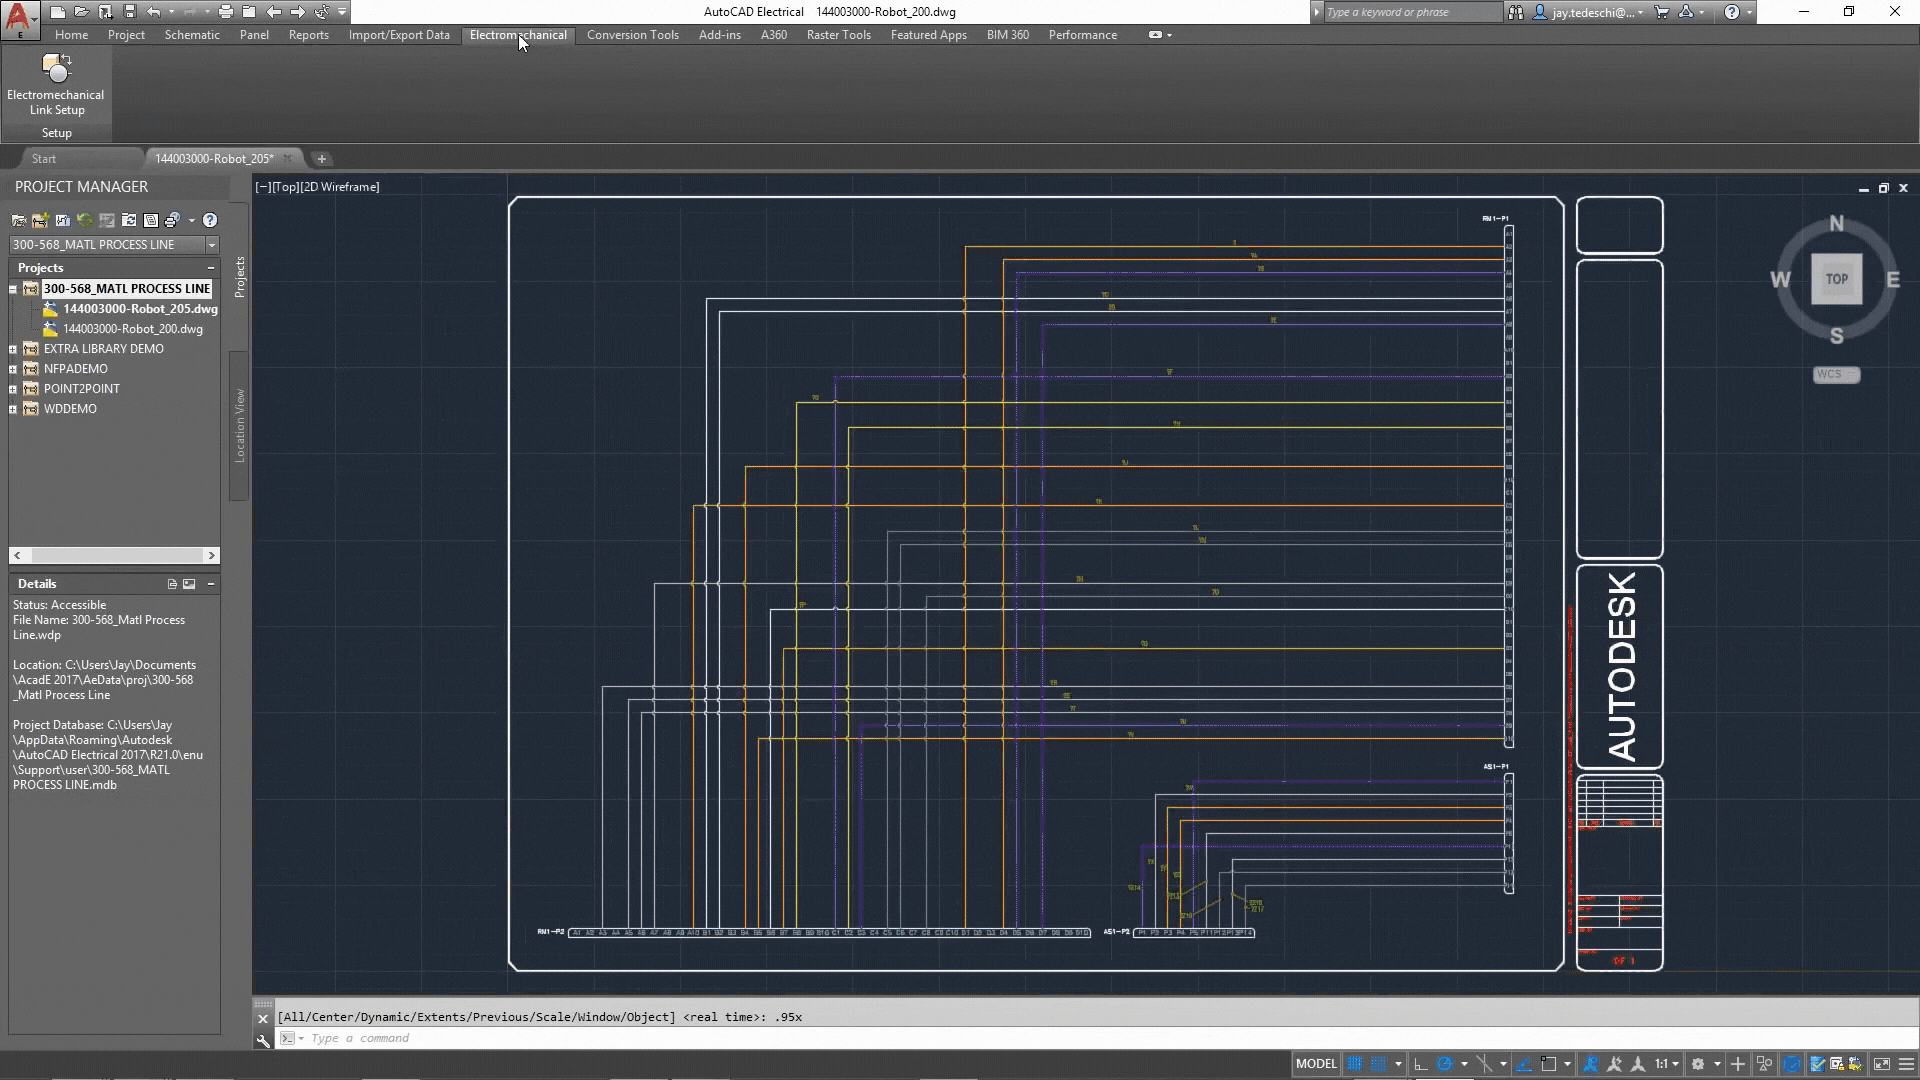The image size is (1920, 1080).
Task: Click the New drawing icon in quick access toolbar
Action: click(58, 12)
